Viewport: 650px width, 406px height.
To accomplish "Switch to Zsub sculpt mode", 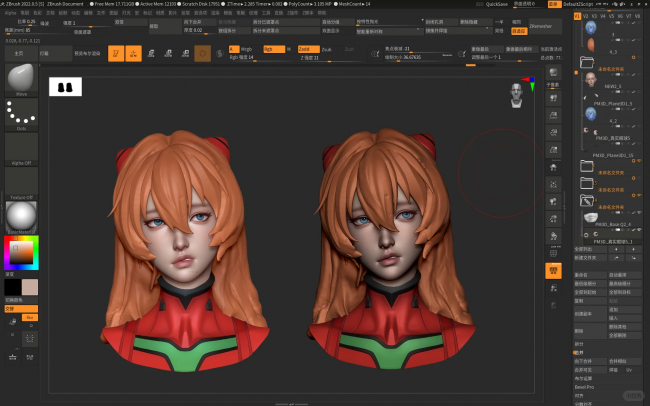I will tap(327, 49).
